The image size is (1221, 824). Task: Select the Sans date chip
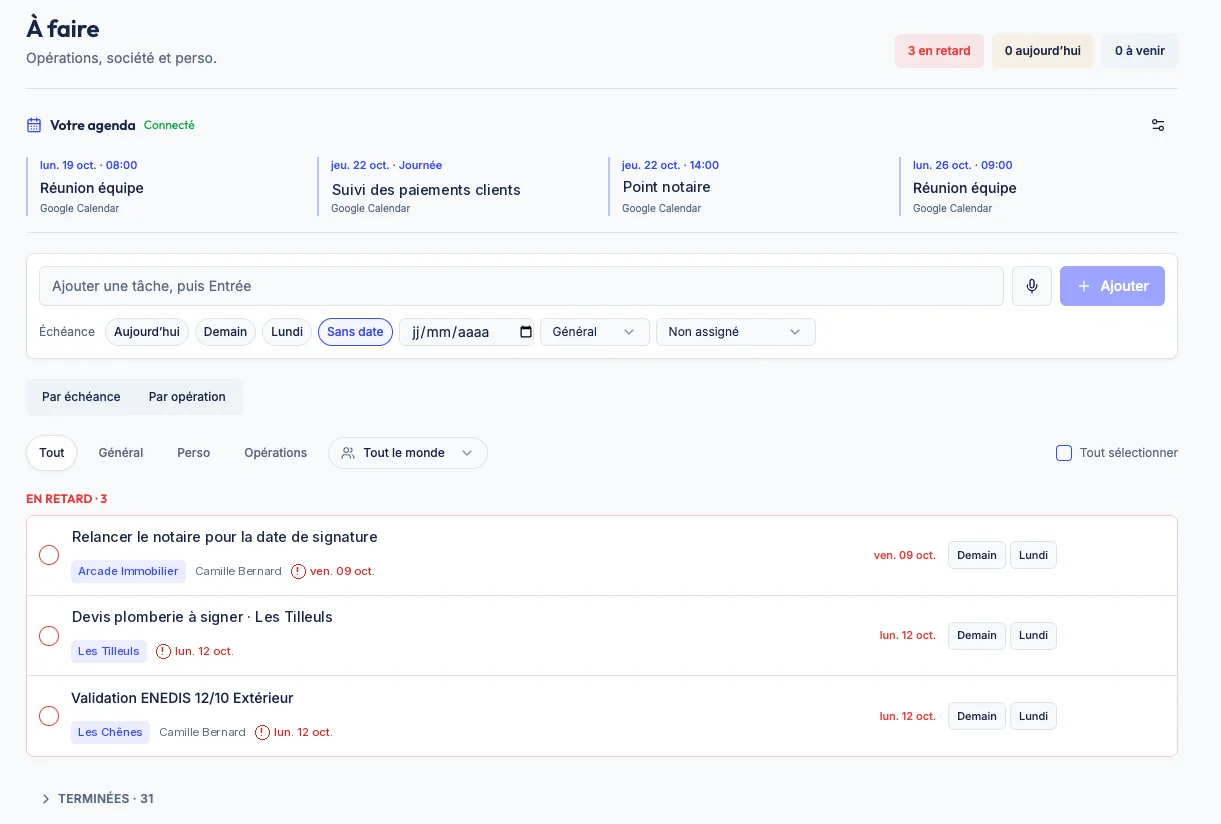(355, 332)
